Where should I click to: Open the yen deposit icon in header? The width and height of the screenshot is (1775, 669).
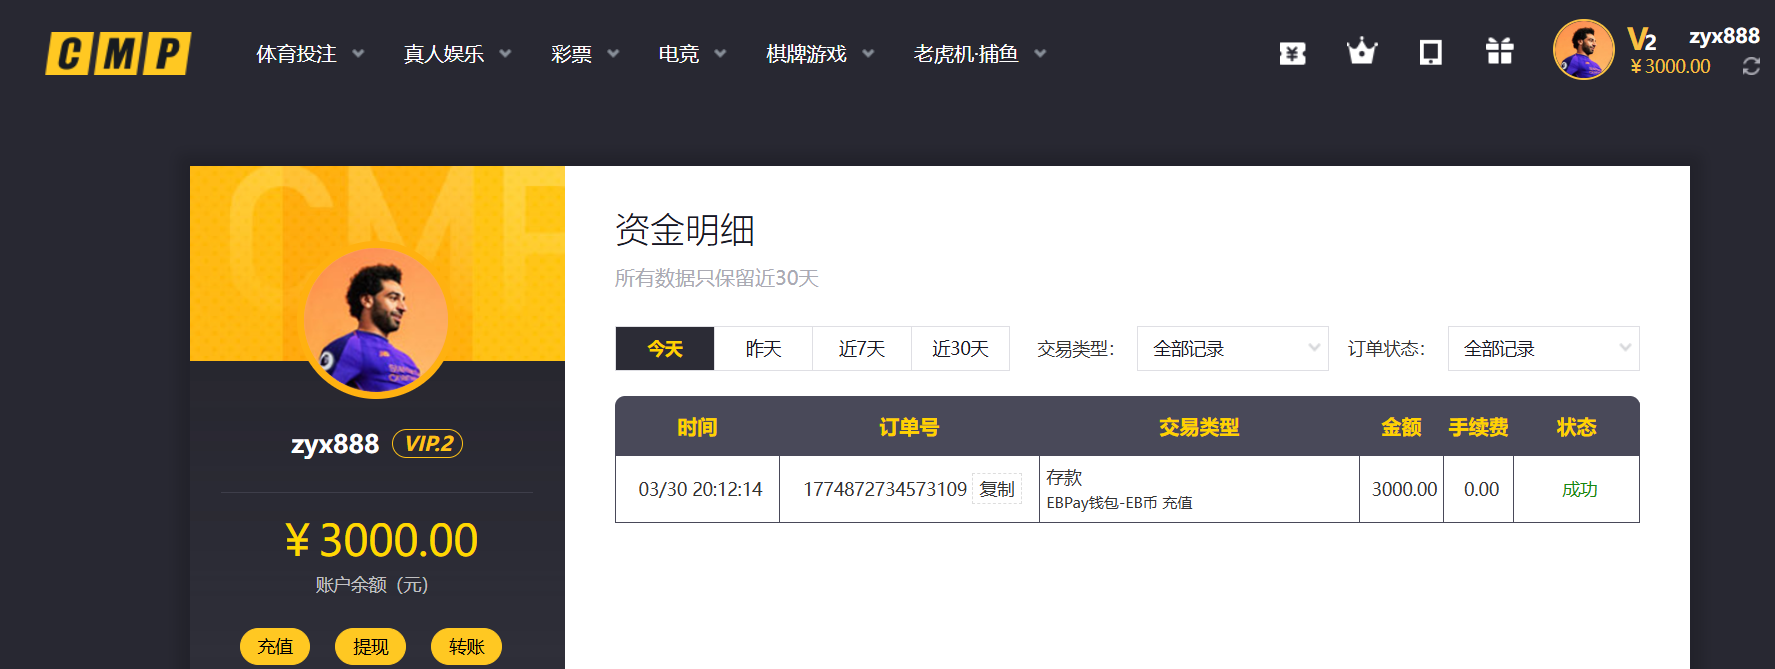pos(1292,53)
